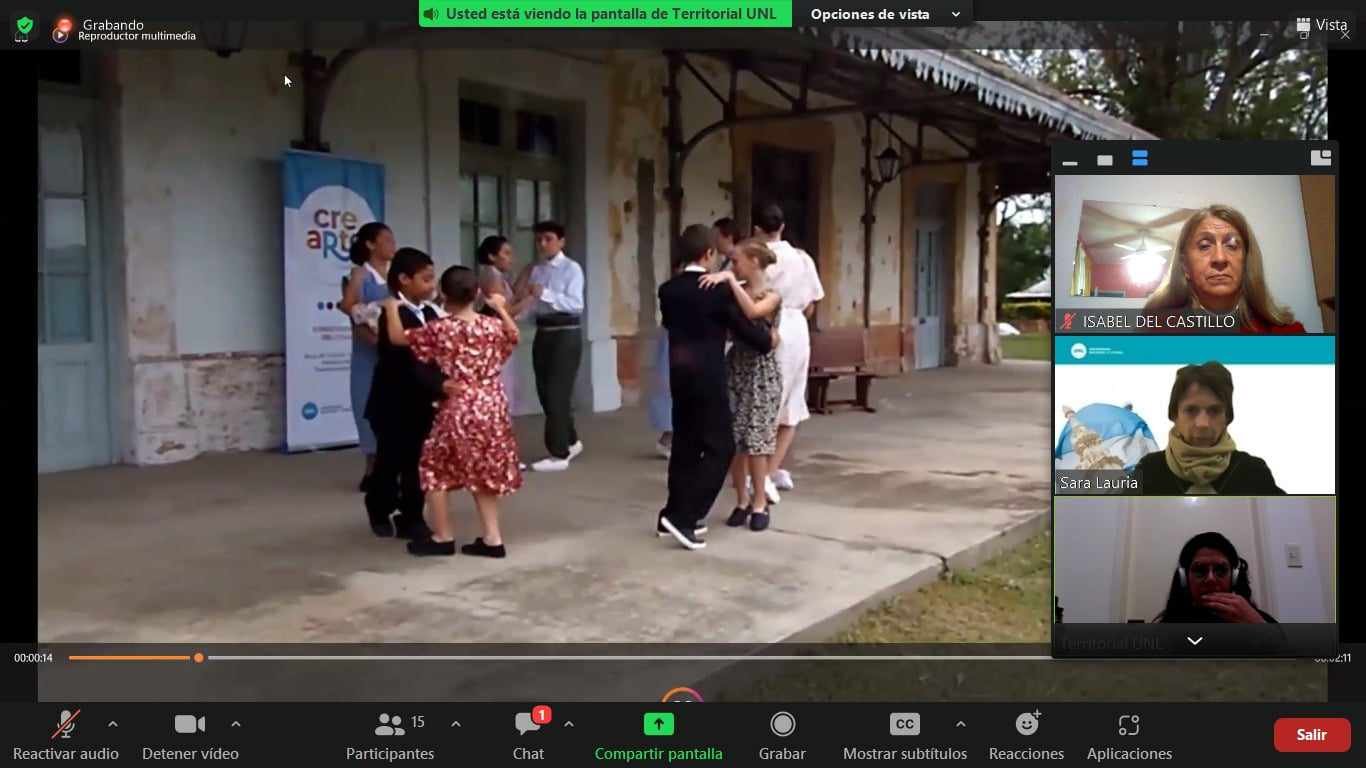Select the single-speaker thumbnail view button

(1105, 160)
